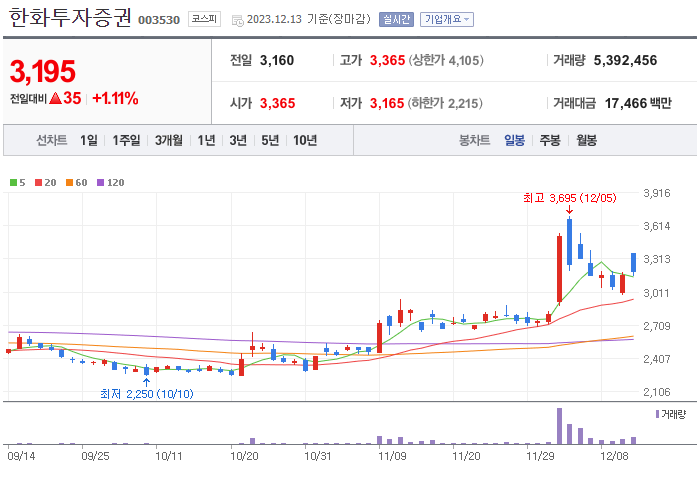Viewport: 697px width, 481px height.
Task: Click the previous close value 3,160
Action: [277, 60]
